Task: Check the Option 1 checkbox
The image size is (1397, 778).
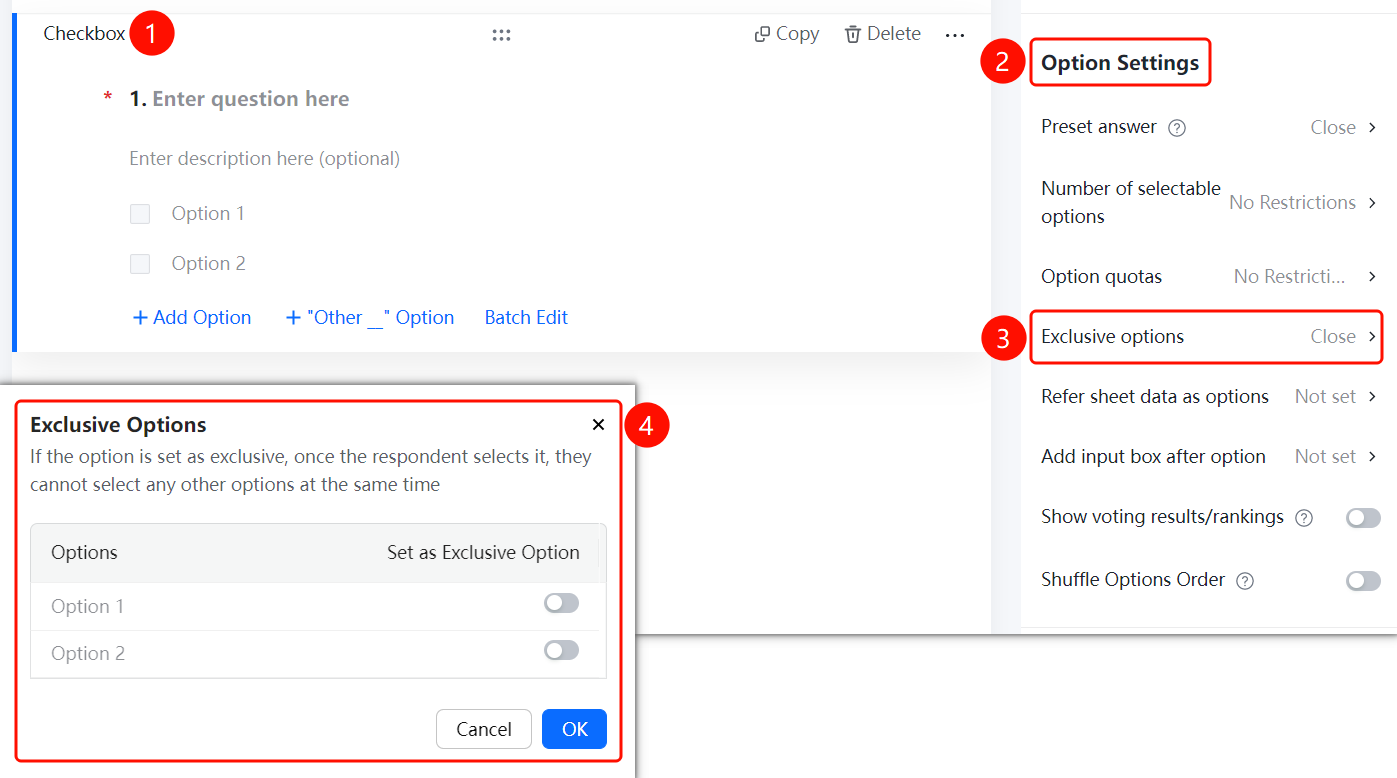Action: coord(140,214)
